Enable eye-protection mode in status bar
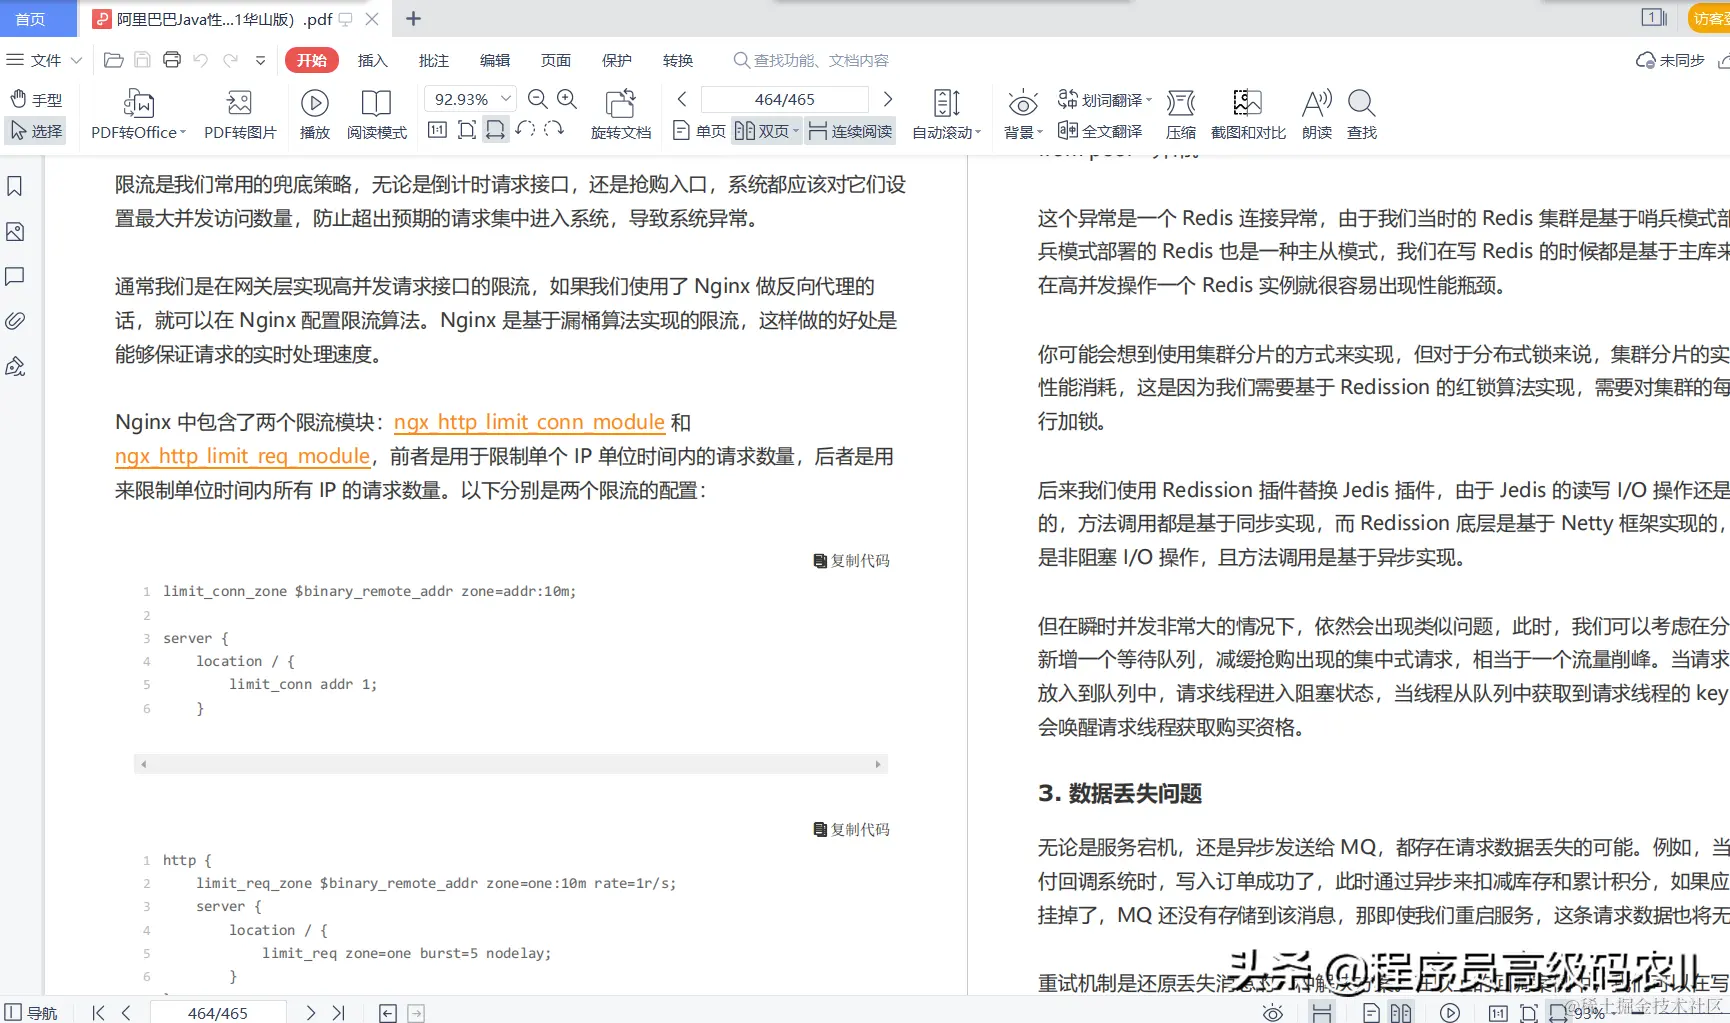Viewport: 1730px width, 1023px height. (x=1272, y=1012)
